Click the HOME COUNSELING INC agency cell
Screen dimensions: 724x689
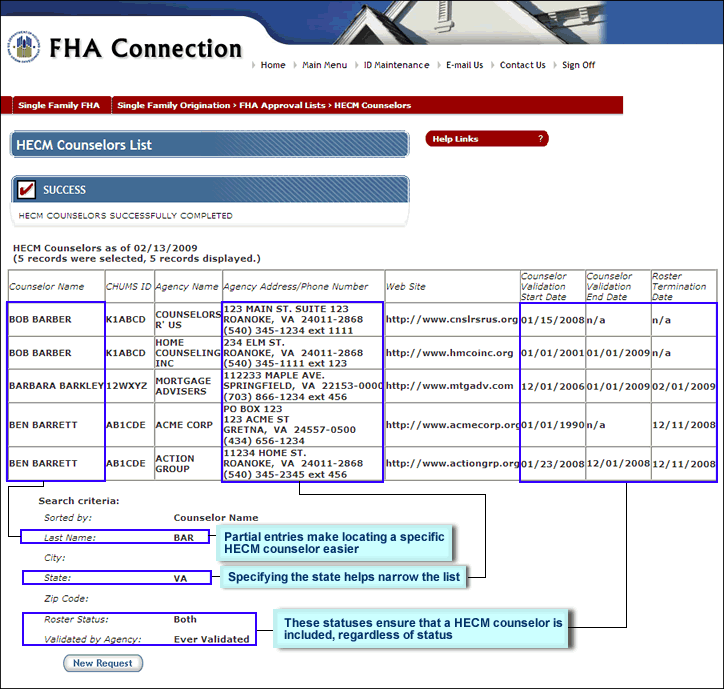(188, 353)
